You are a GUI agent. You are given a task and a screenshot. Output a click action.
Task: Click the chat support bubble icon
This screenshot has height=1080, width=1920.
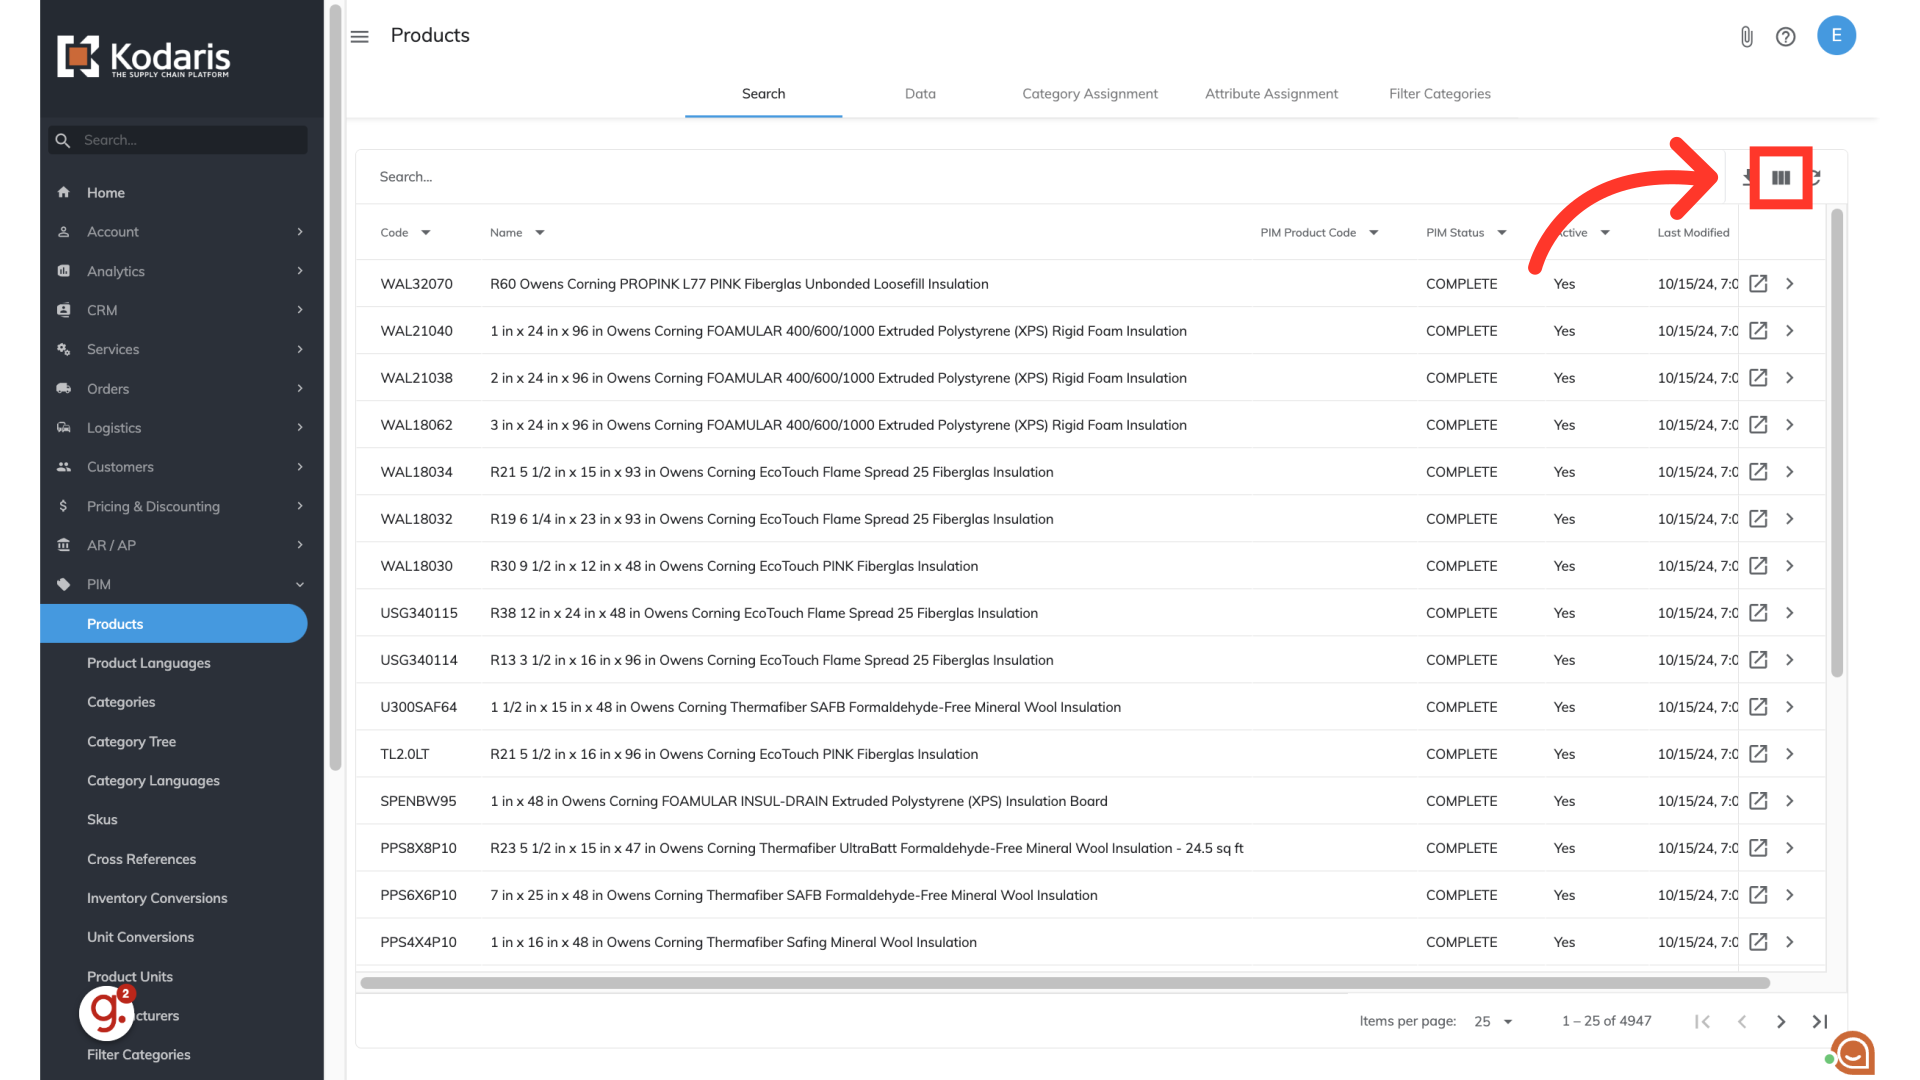[1853, 1052]
